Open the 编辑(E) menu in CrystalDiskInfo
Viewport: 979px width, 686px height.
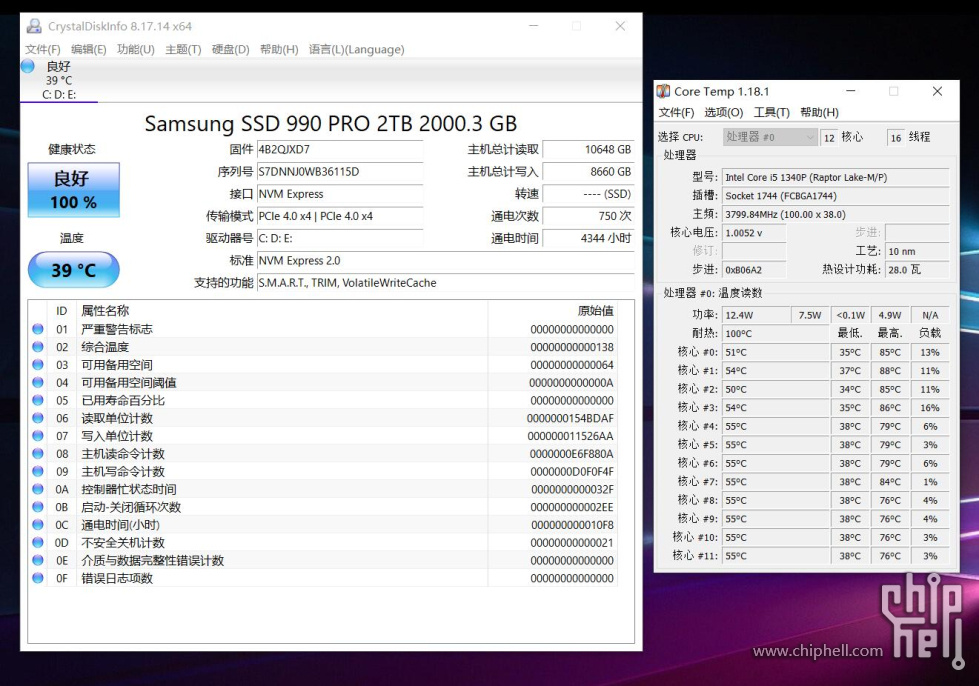[x=89, y=49]
